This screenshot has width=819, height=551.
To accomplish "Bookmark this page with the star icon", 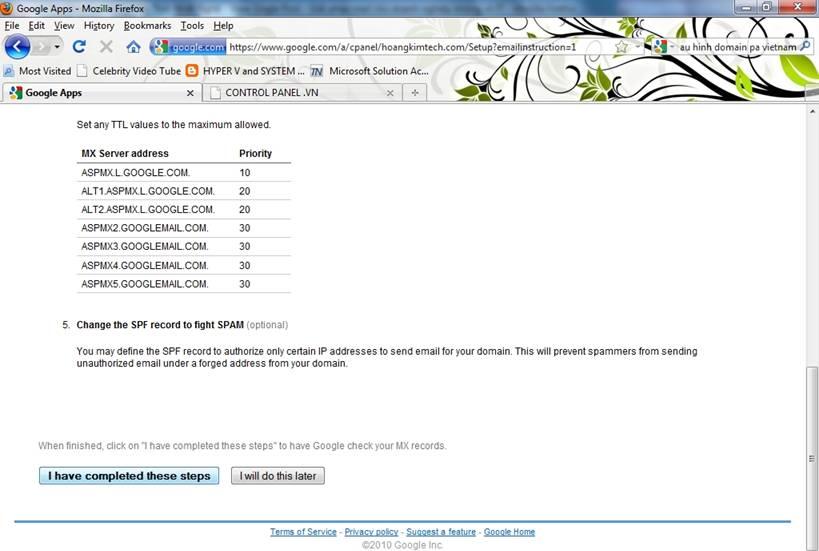I will 621,47.
